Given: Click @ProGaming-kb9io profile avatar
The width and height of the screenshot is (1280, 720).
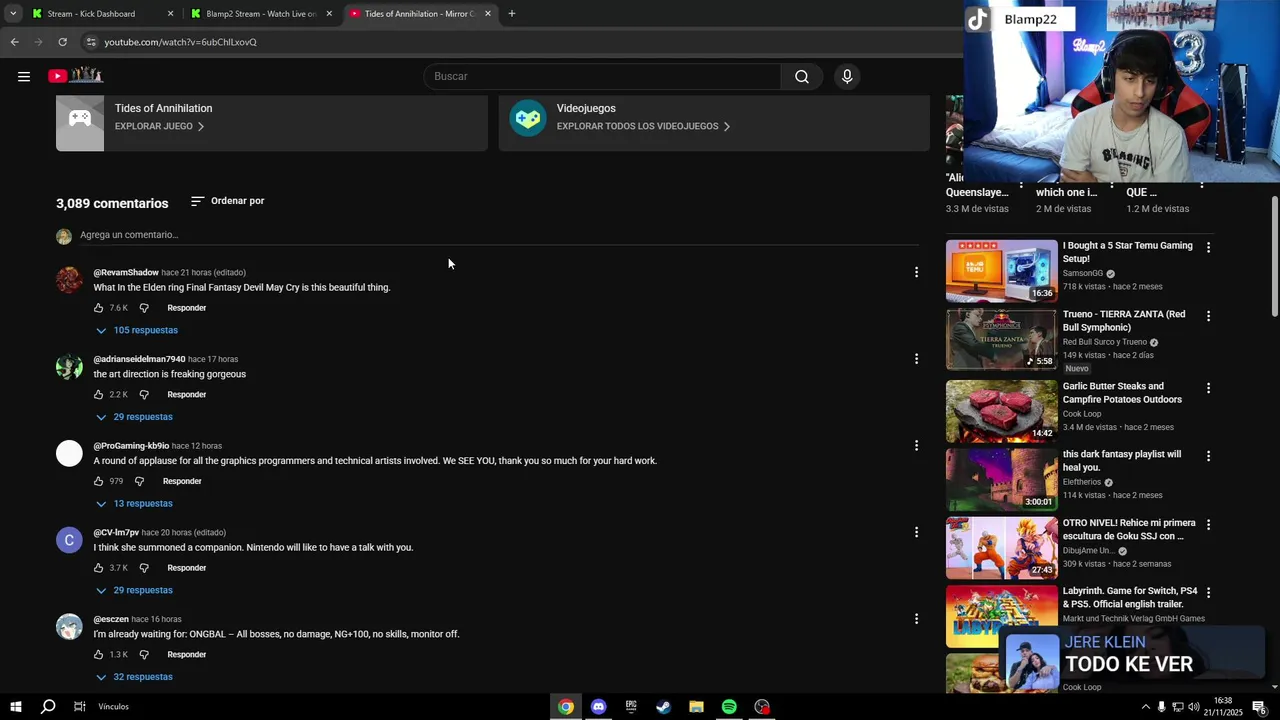Looking at the screenshot, I should 69,453.
